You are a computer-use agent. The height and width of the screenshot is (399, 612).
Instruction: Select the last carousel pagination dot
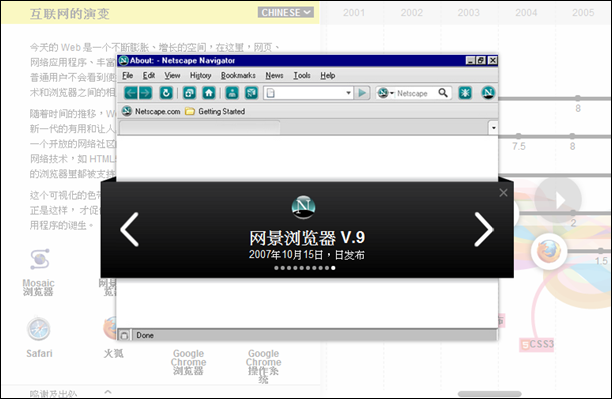(x=333, y=268)
